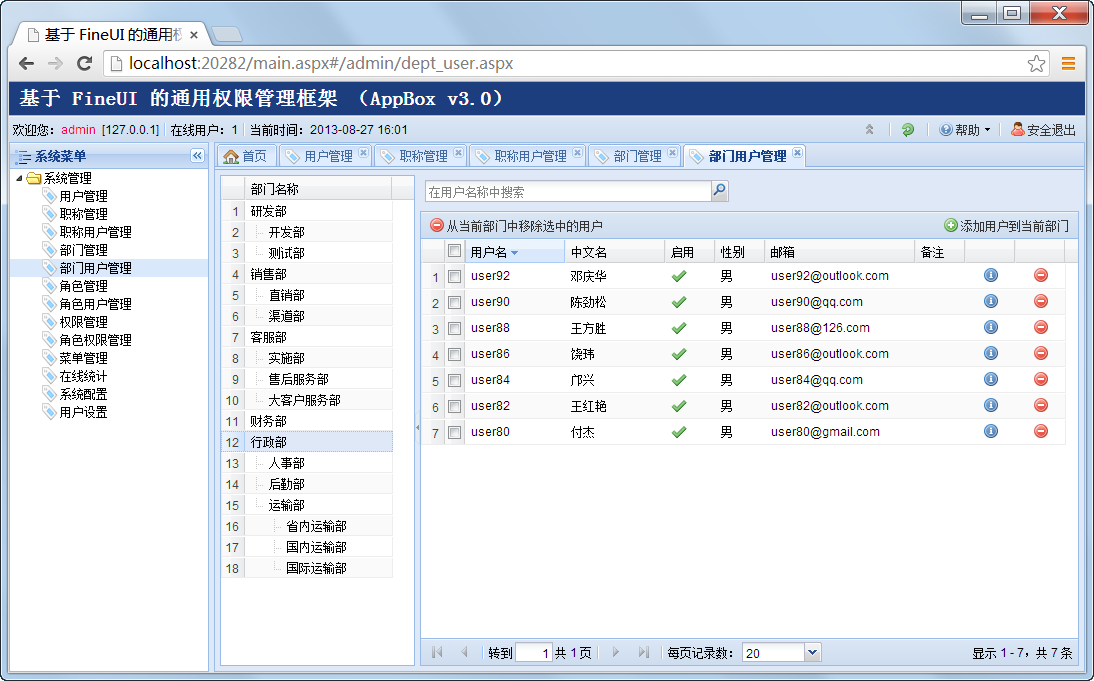The image size is (1094, 681).
Task: Open the 首页 home tab
Action: pyautogui.click(x=246, y=156)
